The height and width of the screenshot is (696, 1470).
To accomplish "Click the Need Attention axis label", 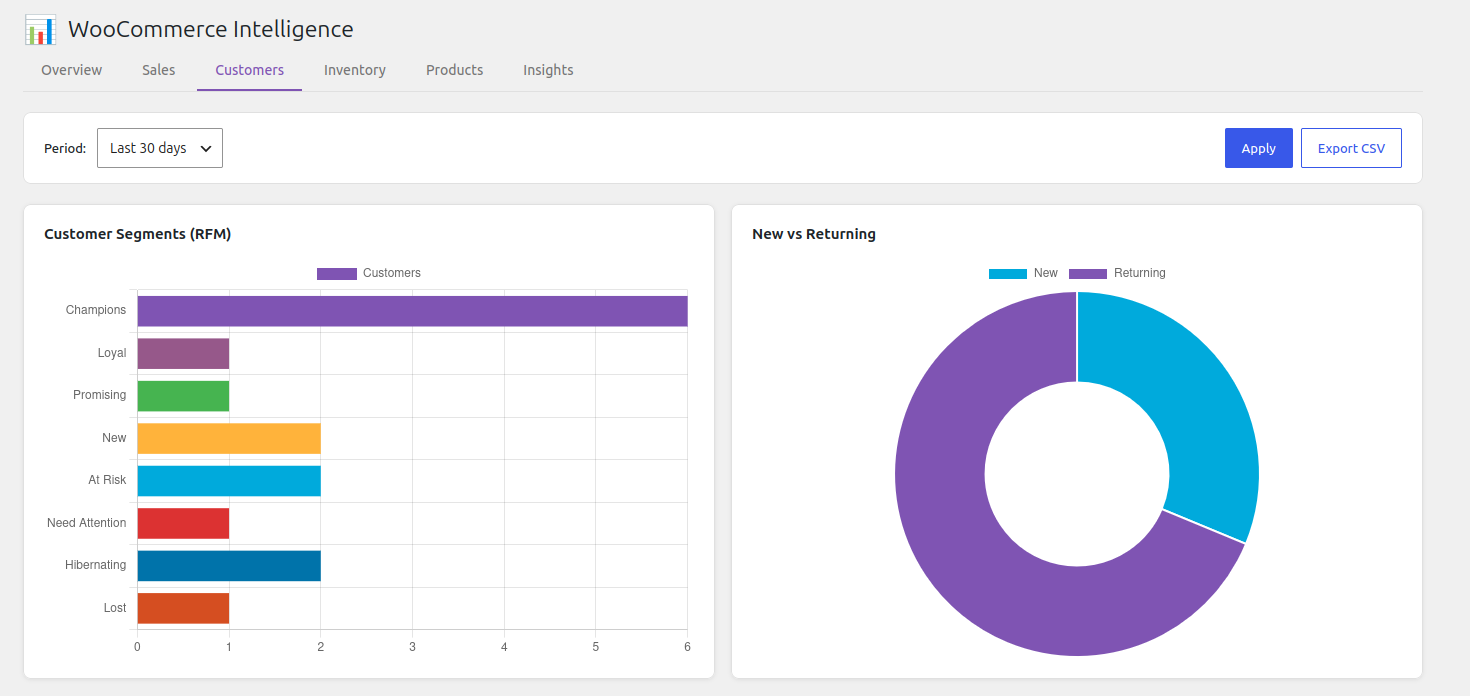I will (x=87, y=523).
